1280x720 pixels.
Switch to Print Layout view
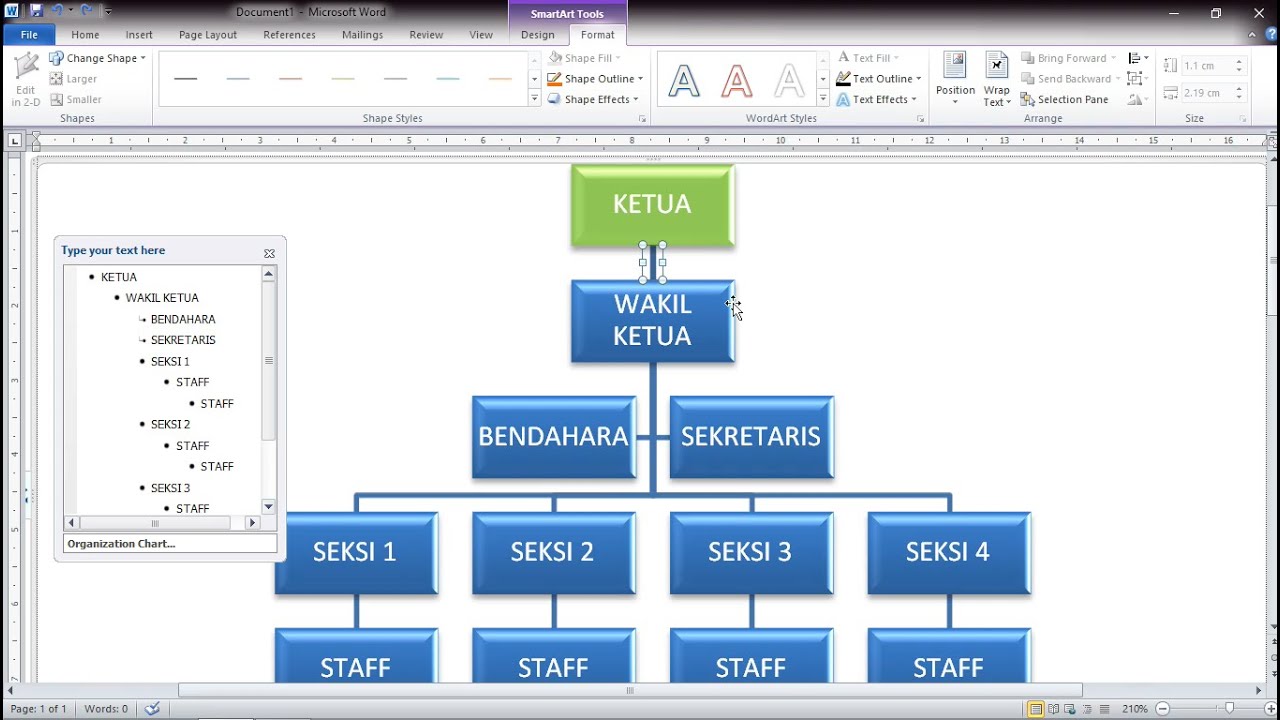coord(1036,709)
